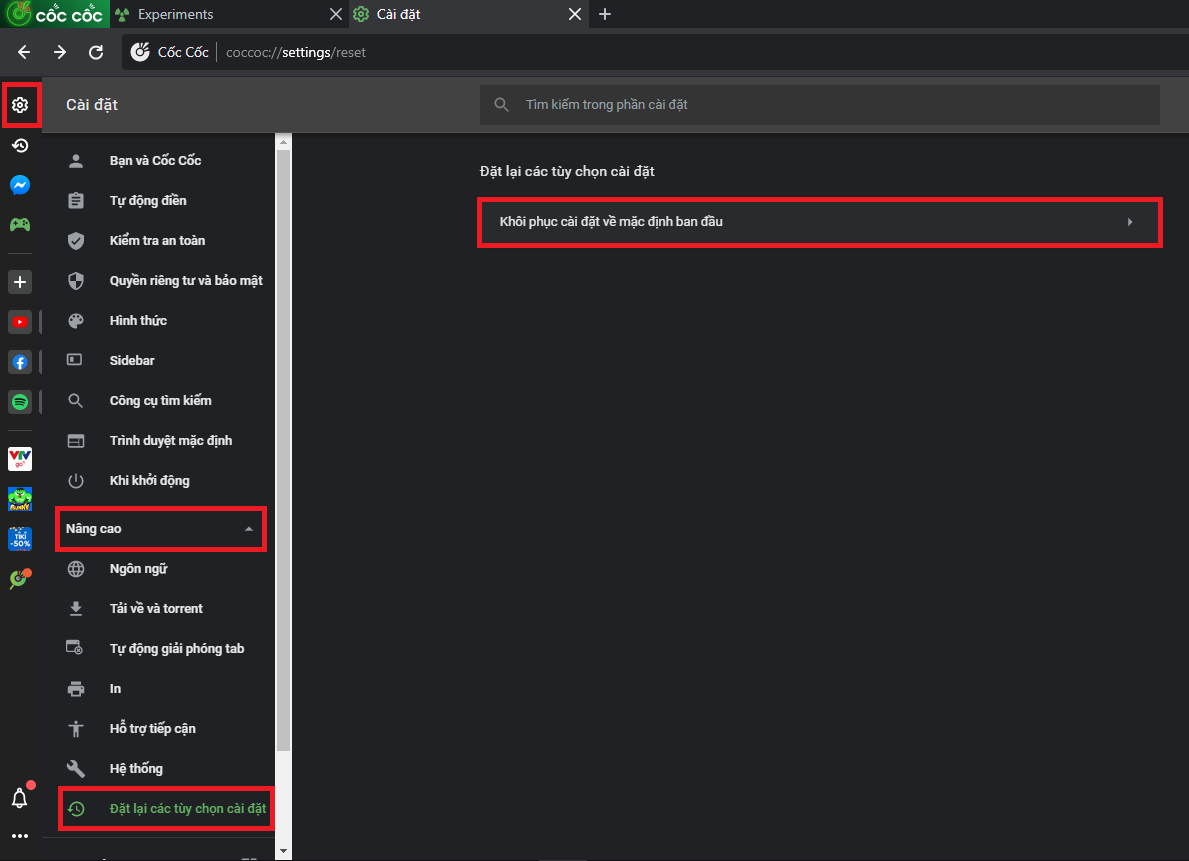Open VTV Go sidebar shortcut
Image resolution: width=1189 pixels, height=861 pixels.
click(20, 459)
